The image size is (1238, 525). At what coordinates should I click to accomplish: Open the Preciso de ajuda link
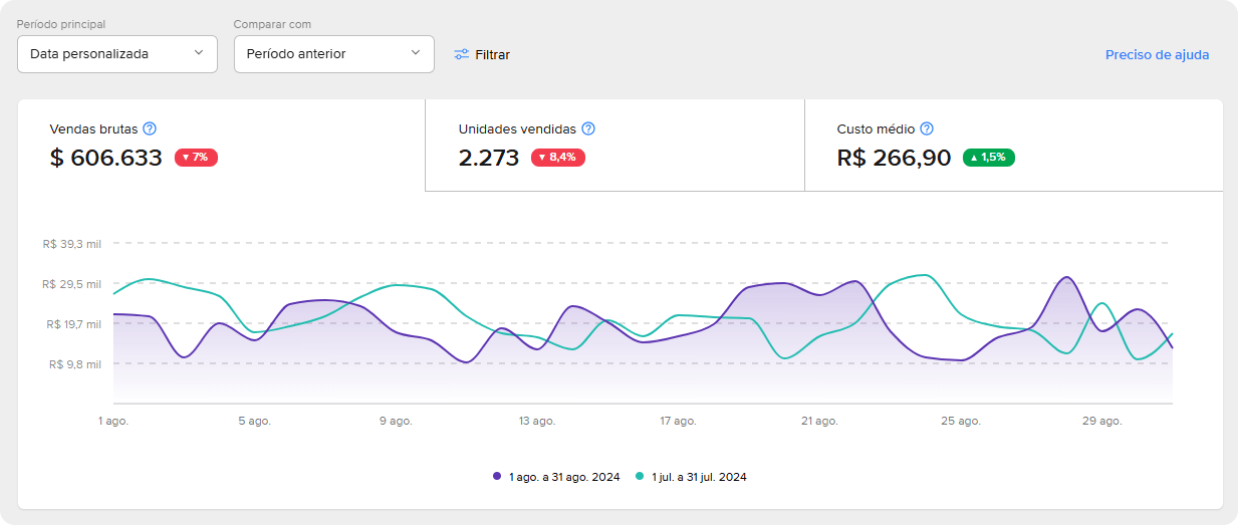click(x=1157, y=55)
